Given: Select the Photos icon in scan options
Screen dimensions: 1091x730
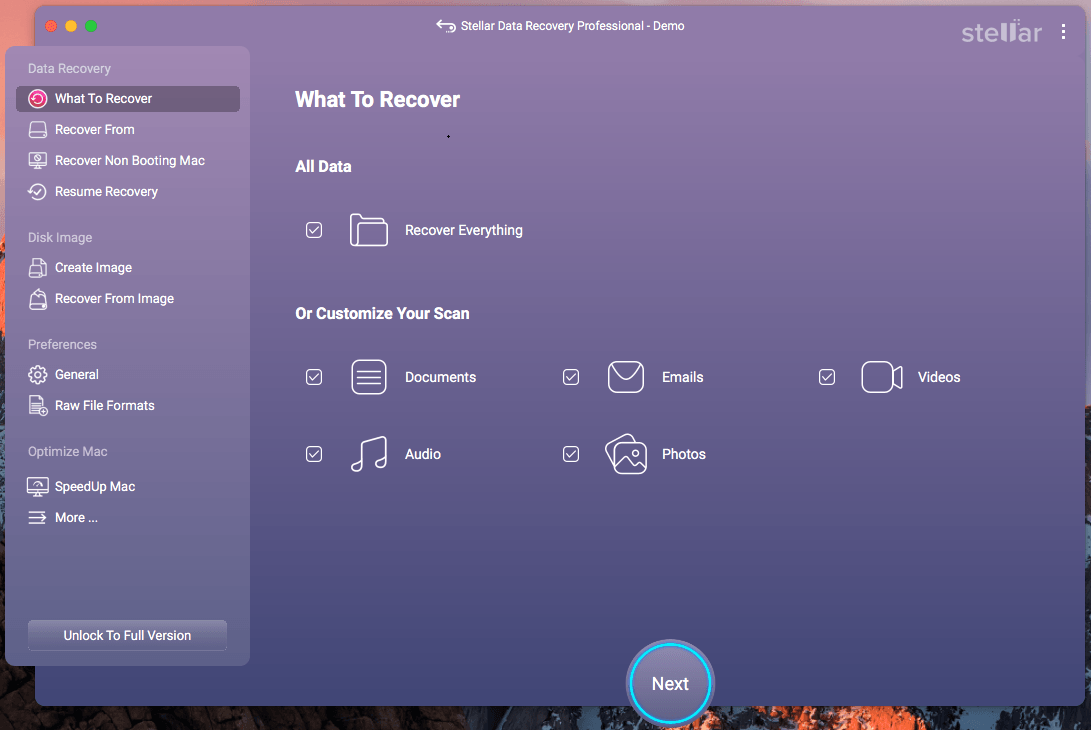Looking at the screenshot, I should click(626, 454).
